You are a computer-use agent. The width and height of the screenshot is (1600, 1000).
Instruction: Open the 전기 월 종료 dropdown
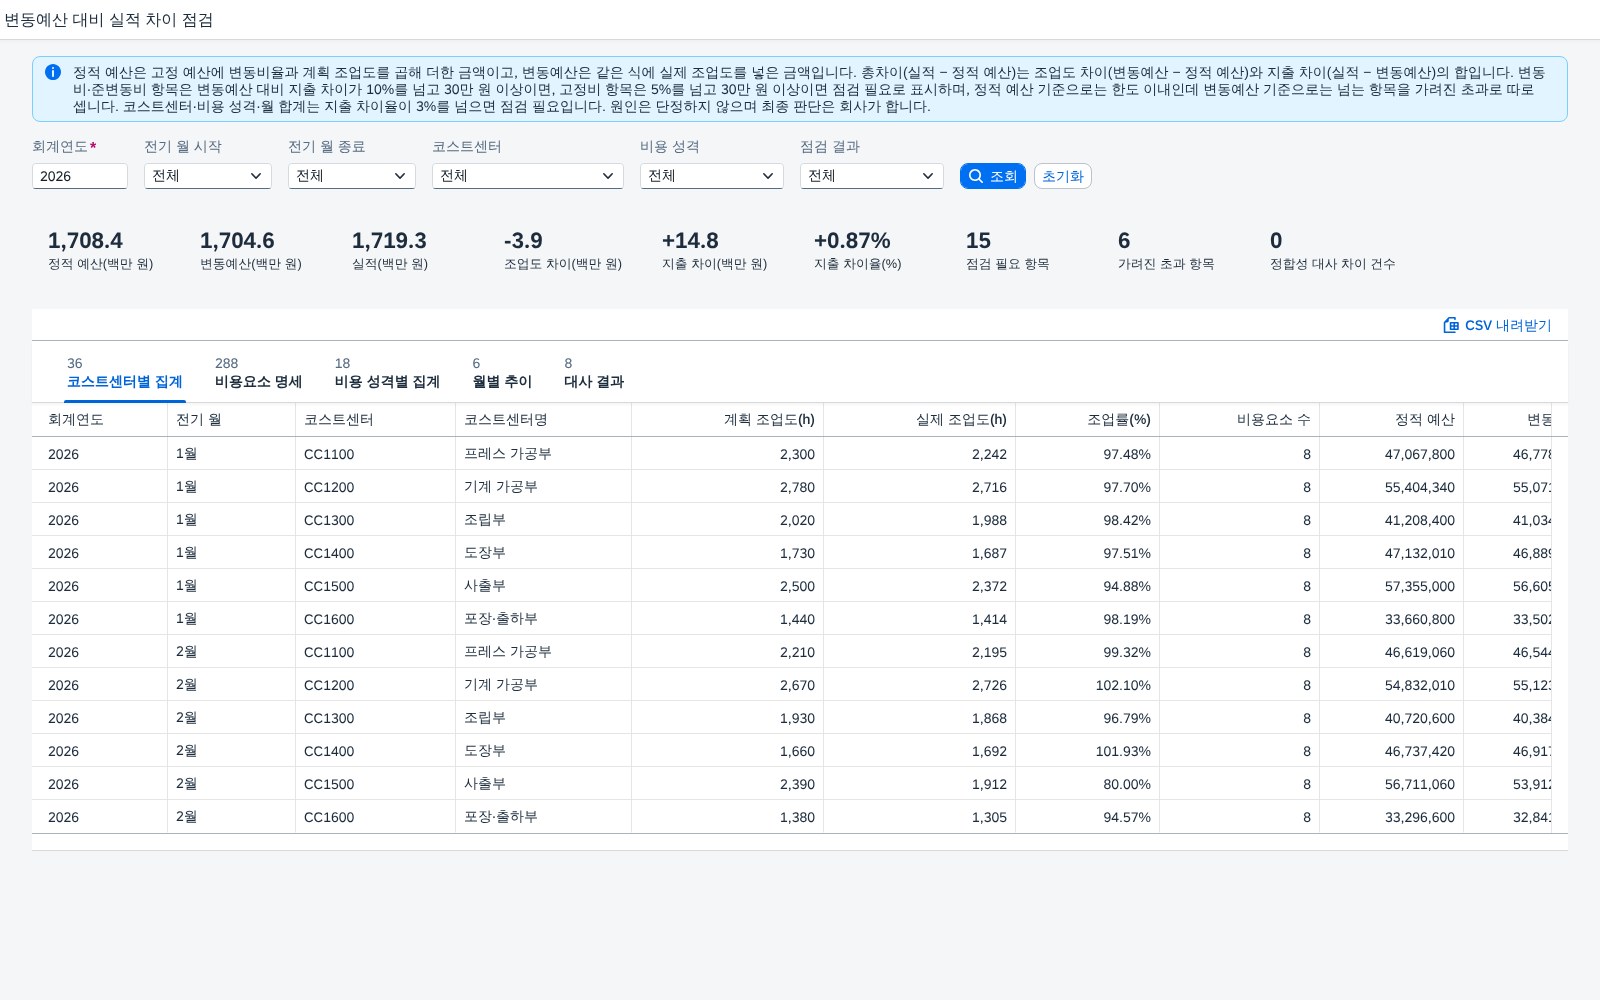click(352, 176)
